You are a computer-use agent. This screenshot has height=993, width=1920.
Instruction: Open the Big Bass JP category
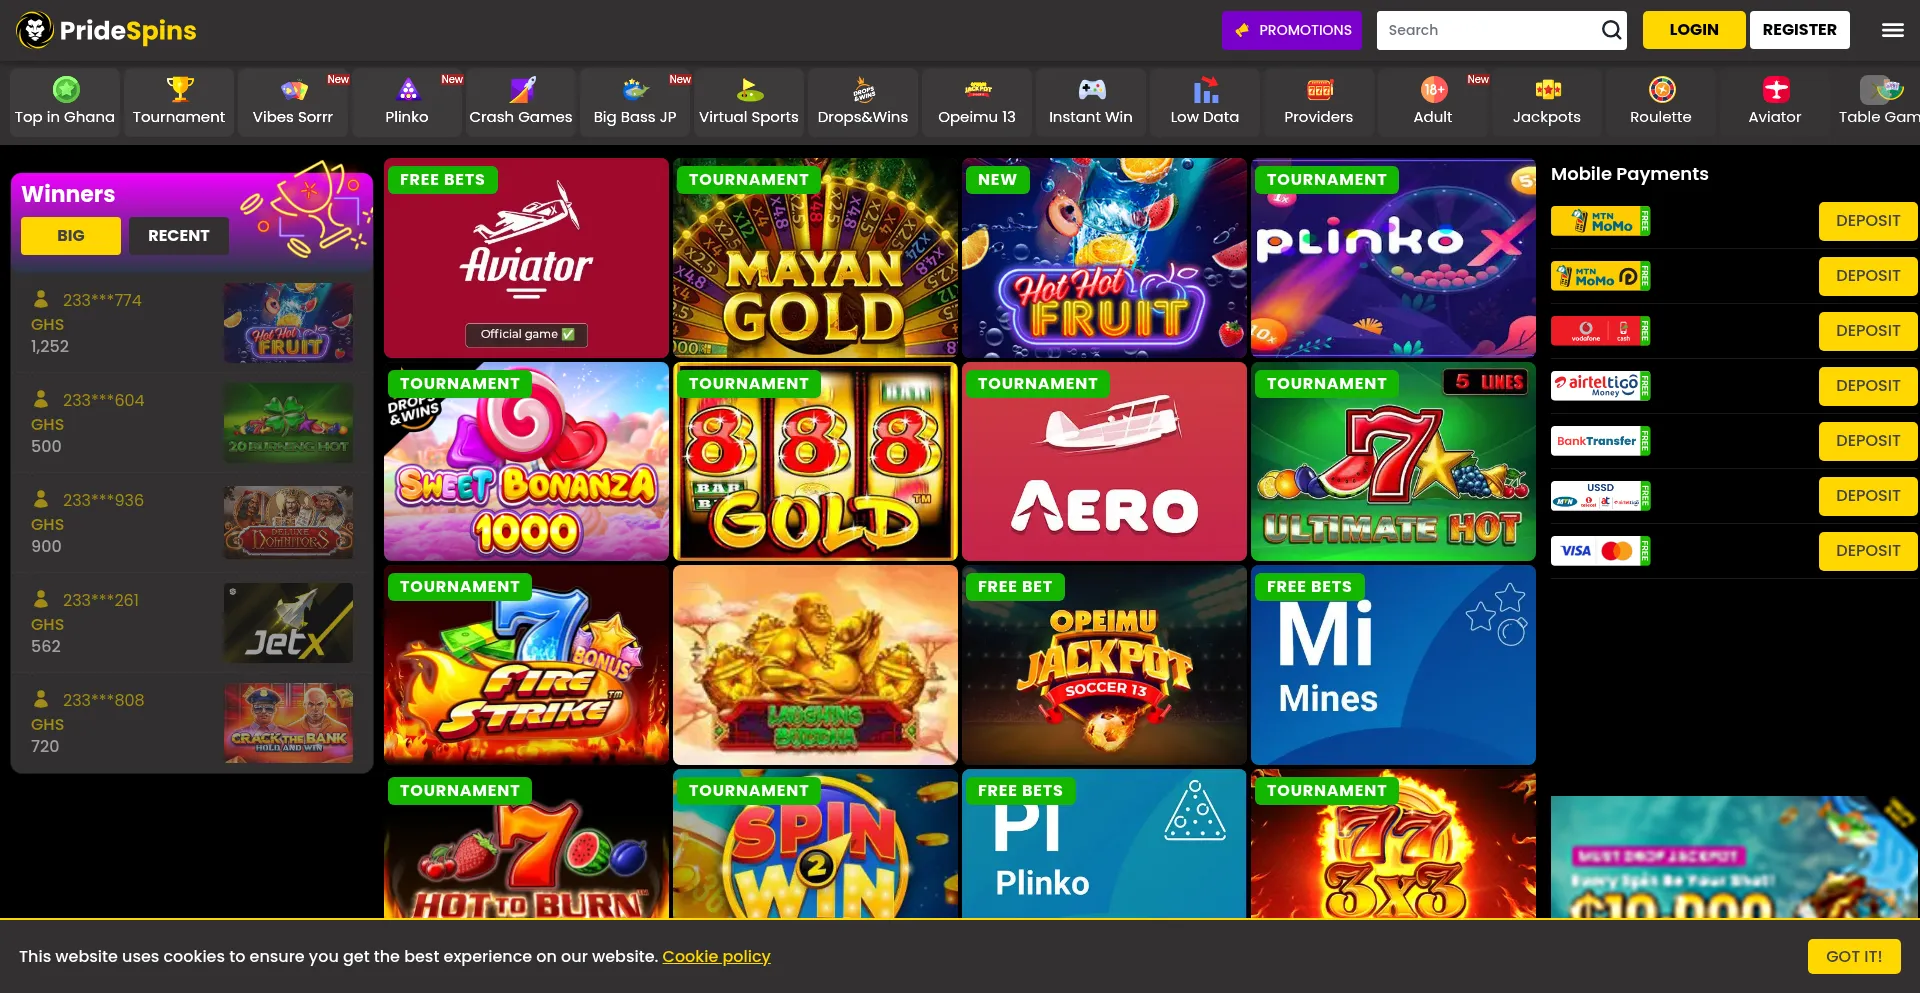pos(635,102)
